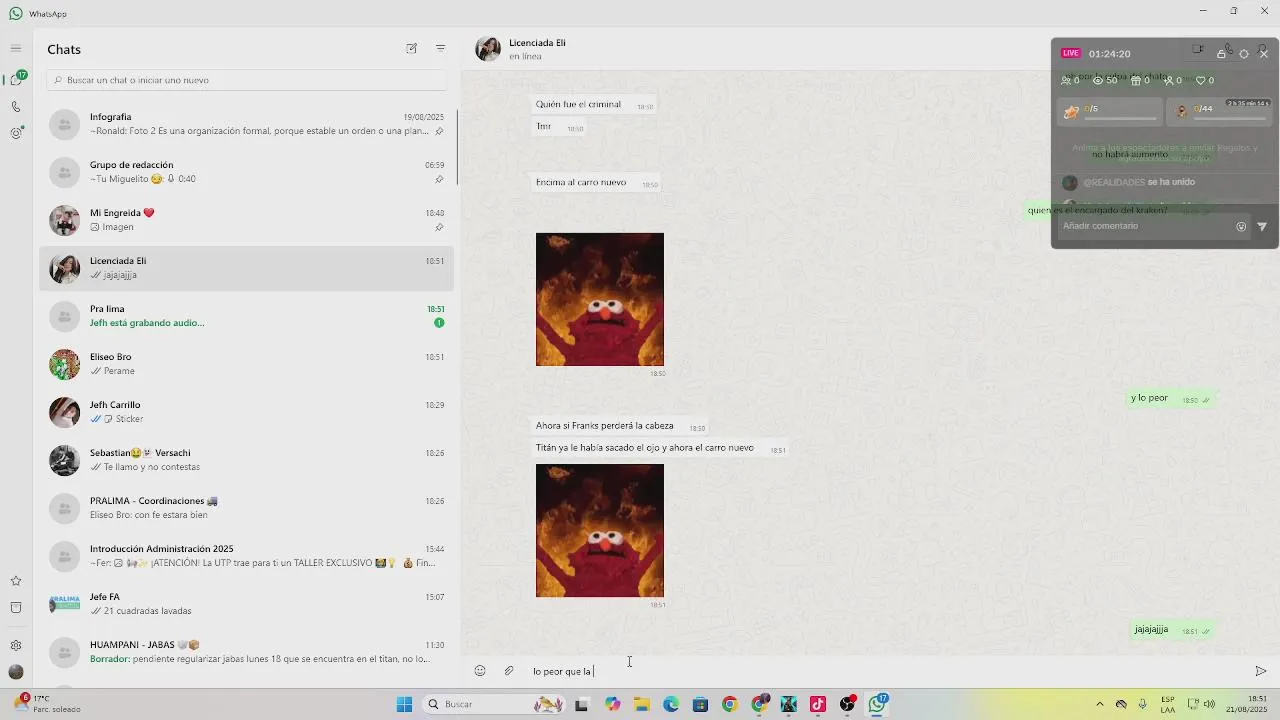Open File Explorer from taskbar
This screenshot has height=720, width=1280.
(642, 704)
